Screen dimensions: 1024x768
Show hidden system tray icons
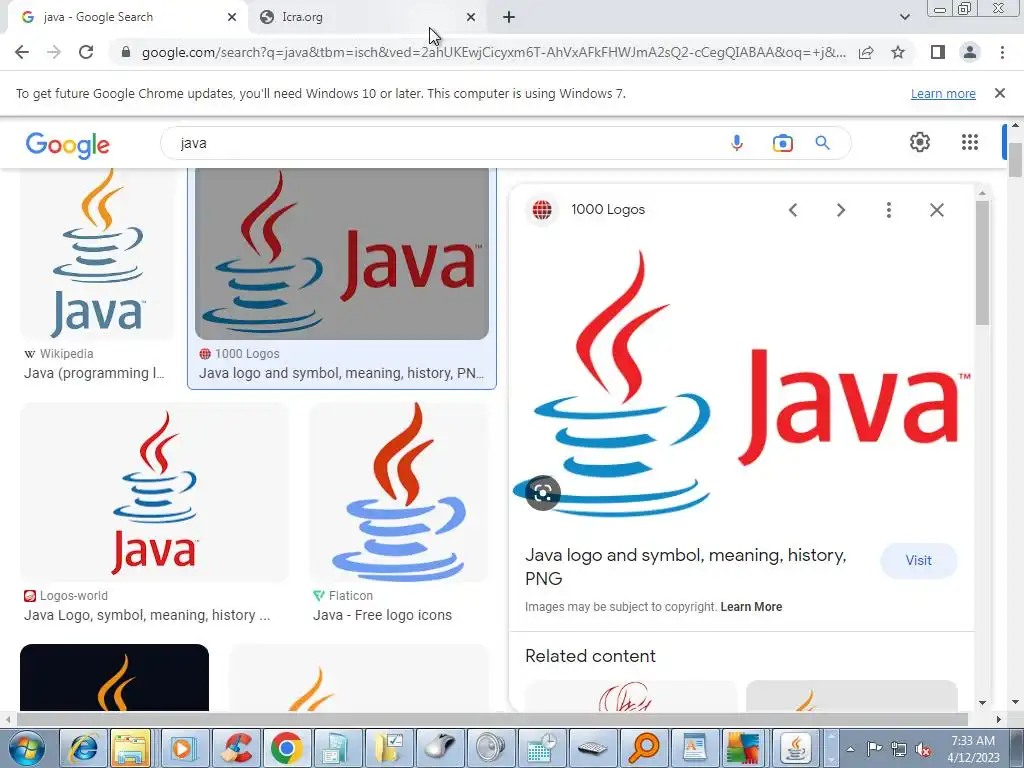850,749
